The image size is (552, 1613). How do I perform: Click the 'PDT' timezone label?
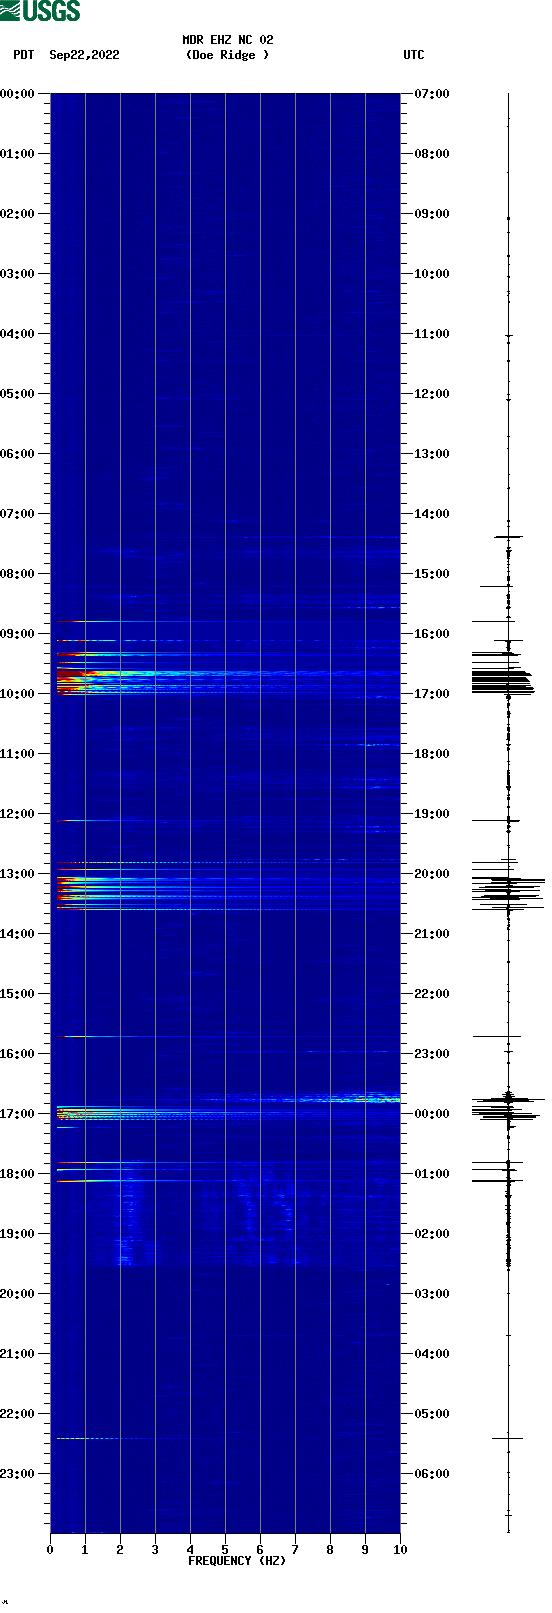[x=23, y=55]
